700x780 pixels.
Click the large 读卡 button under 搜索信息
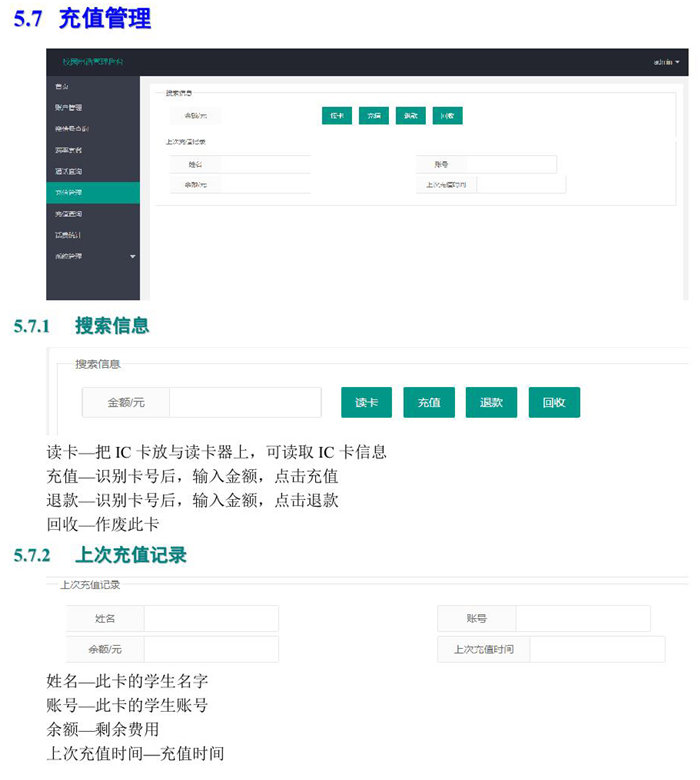click(x=366, y=402)
